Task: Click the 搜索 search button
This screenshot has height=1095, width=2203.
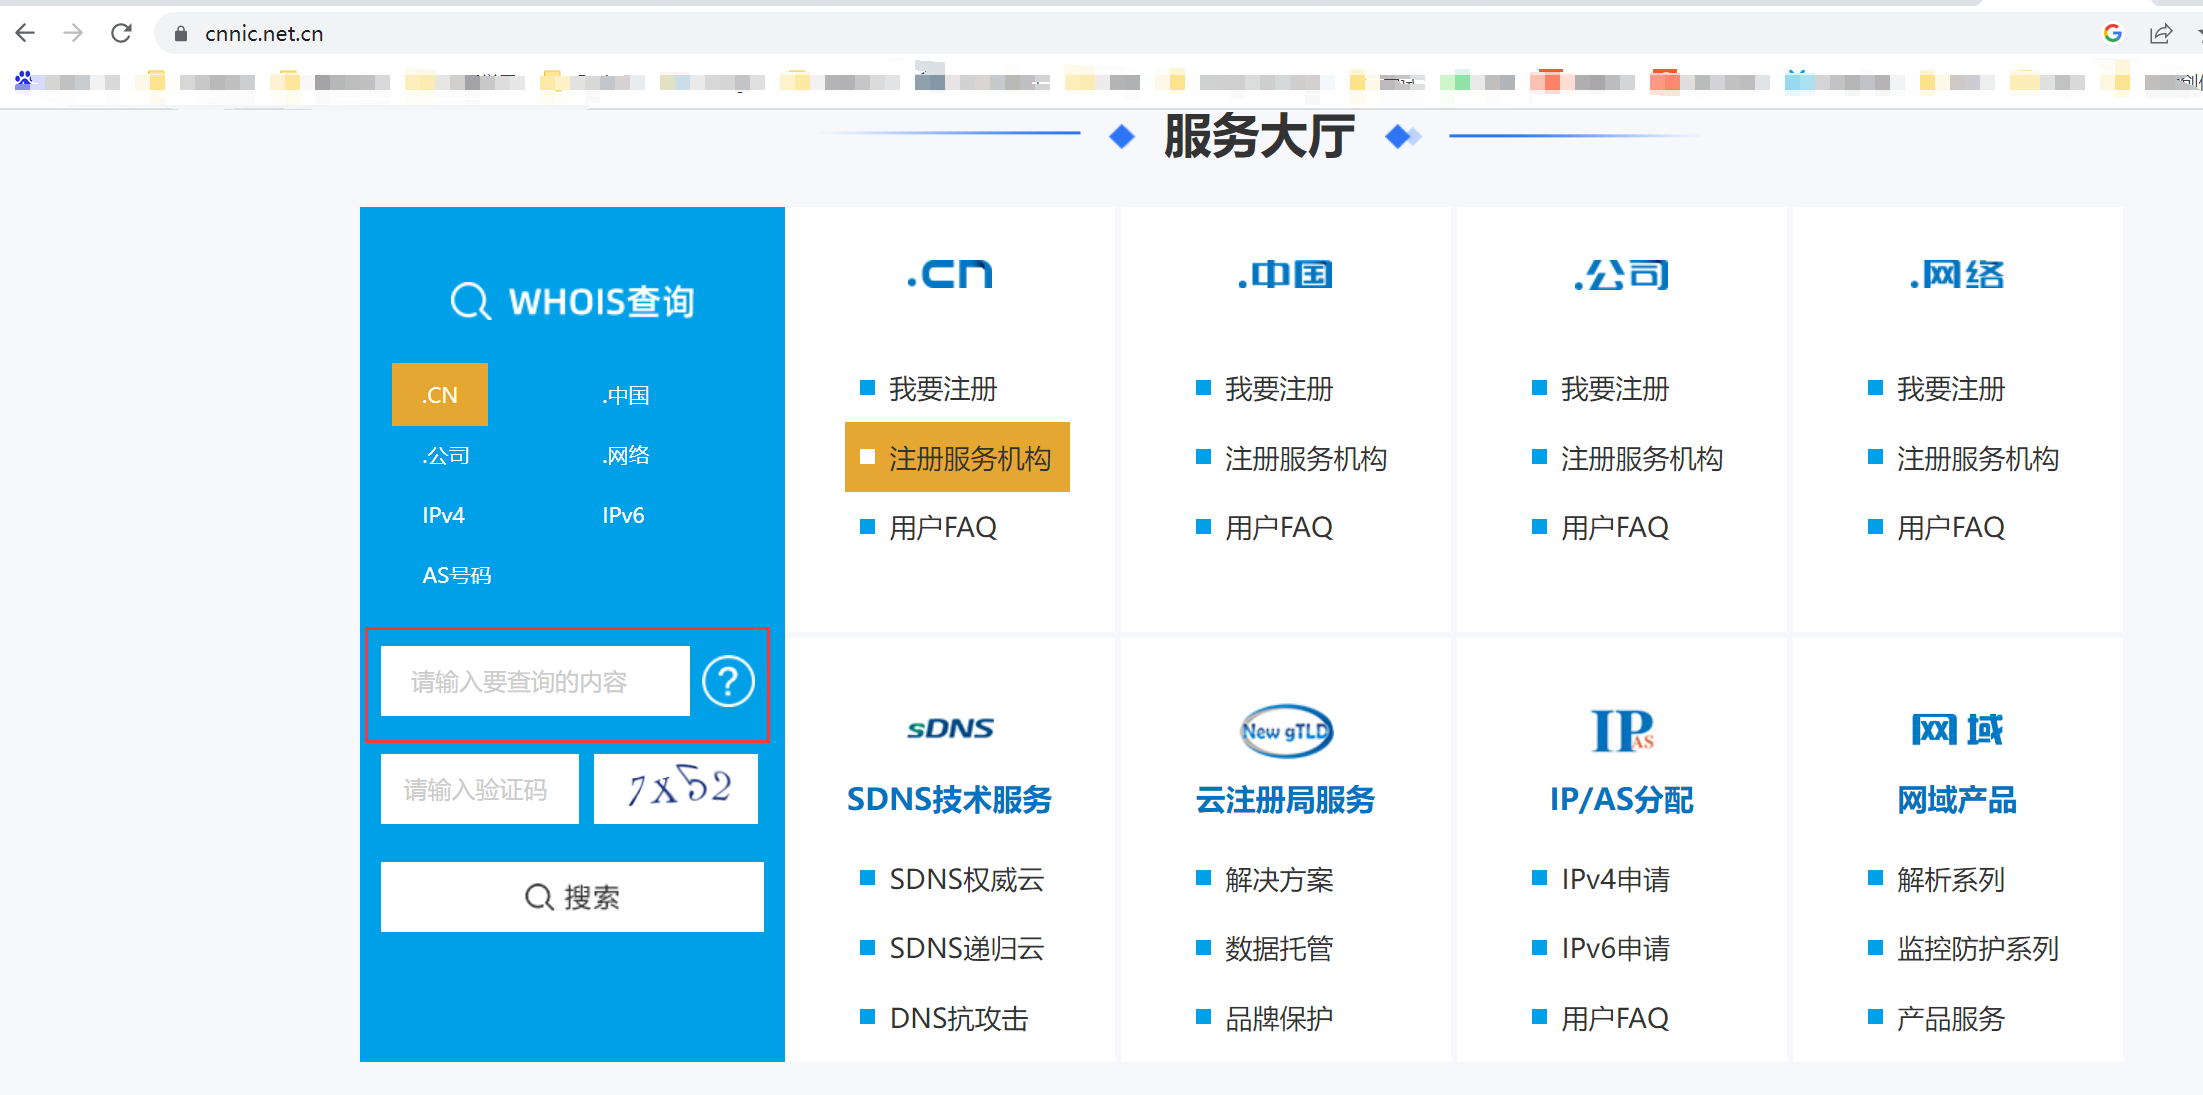Action: click(572, 897)
